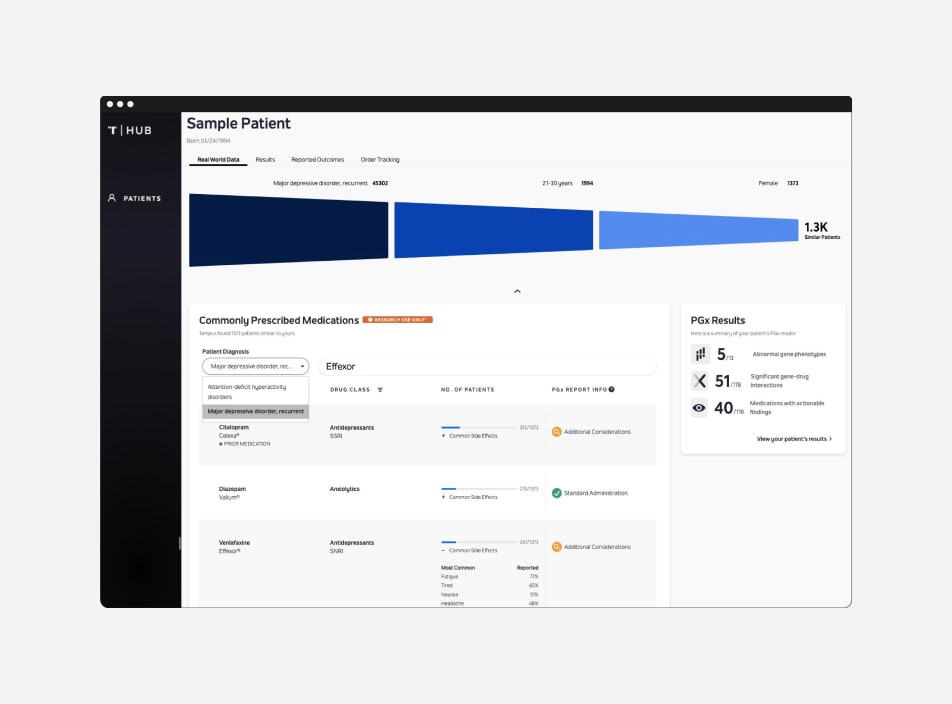The height and width of the screenshot is (704, 952).
Task: Click the Diazepam patient count progress bar
Action: tap(478, 489)
